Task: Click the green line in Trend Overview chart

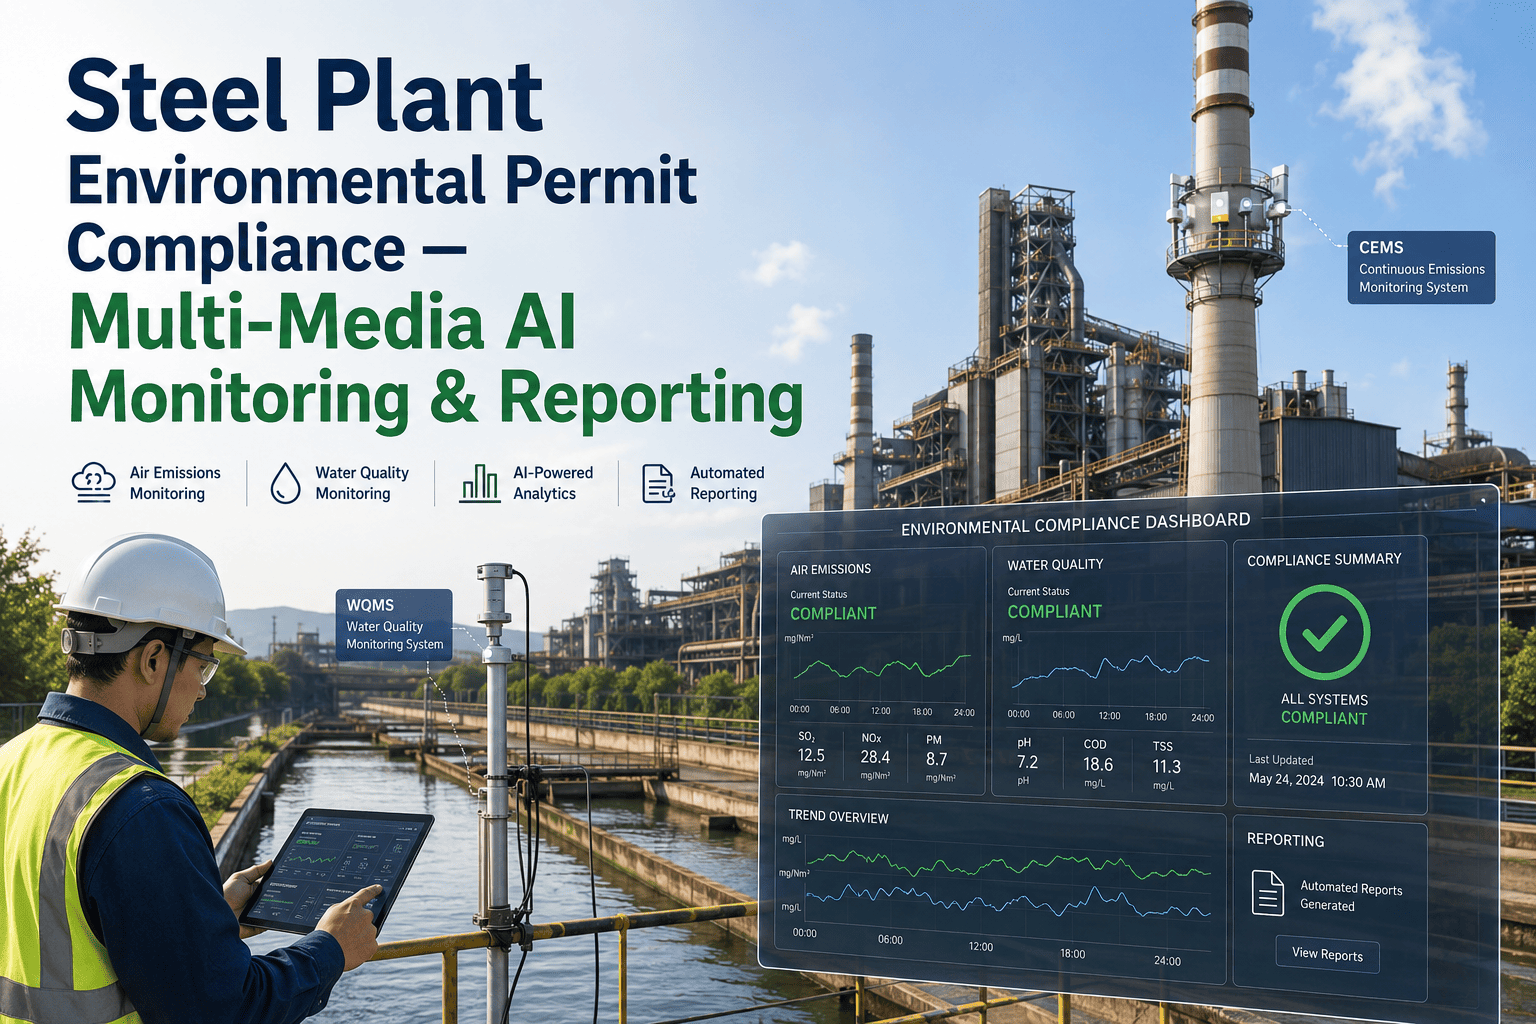Action: (1008, 863)
